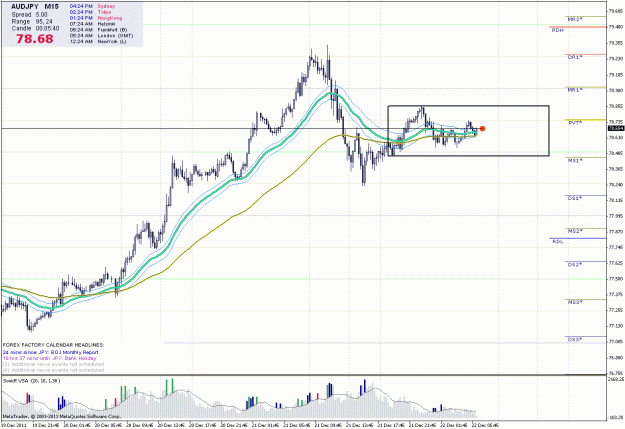Click the MS2* pivot level label

(x=575, y=231)
